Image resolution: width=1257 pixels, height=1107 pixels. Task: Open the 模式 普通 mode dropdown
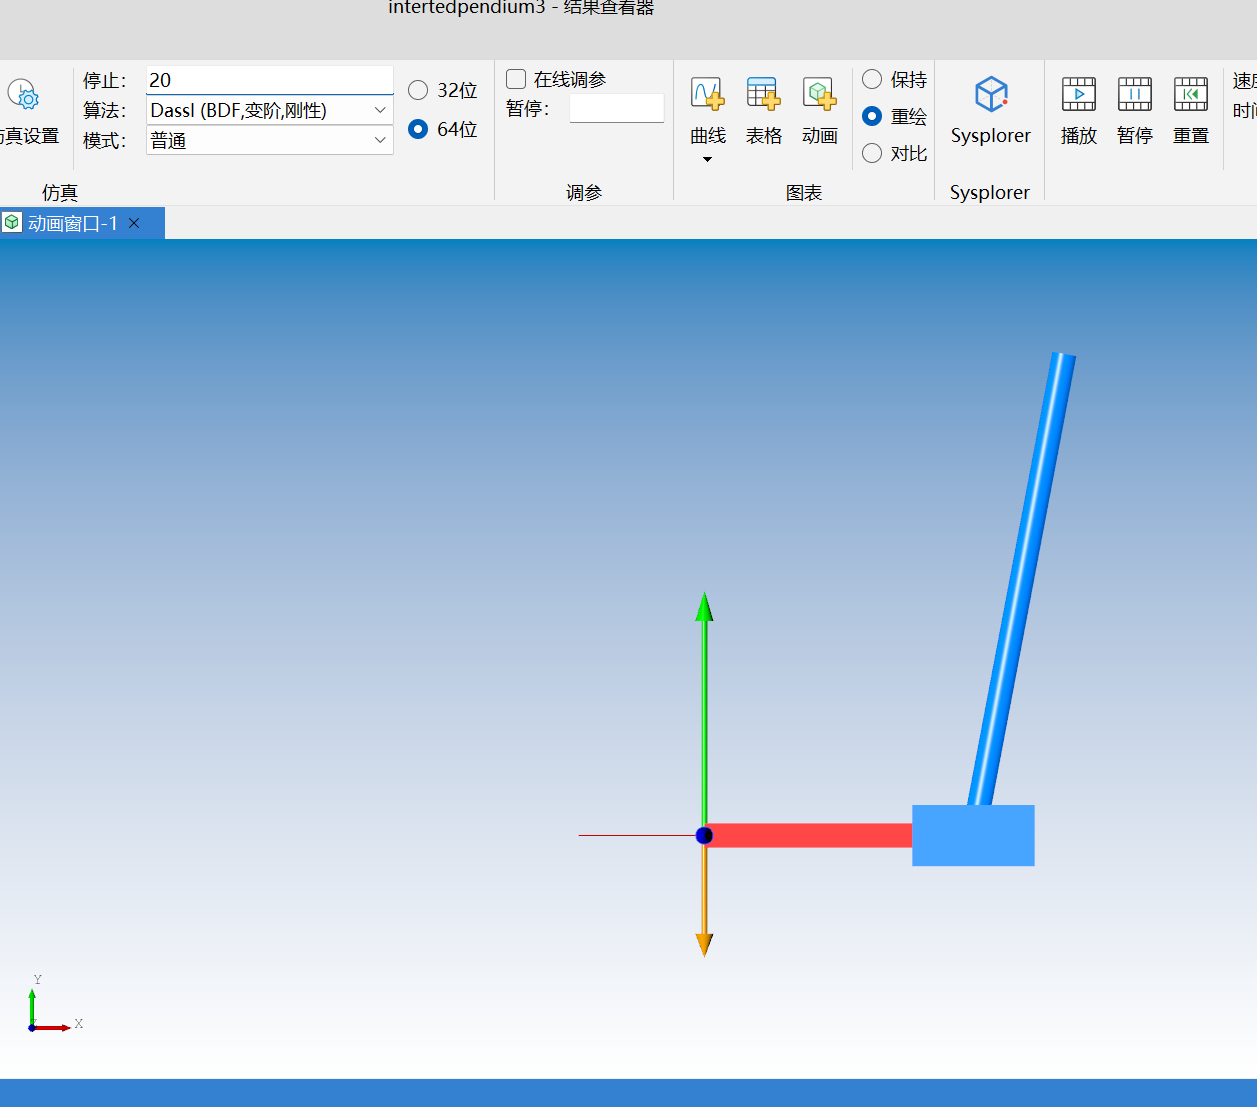point(270,140)
